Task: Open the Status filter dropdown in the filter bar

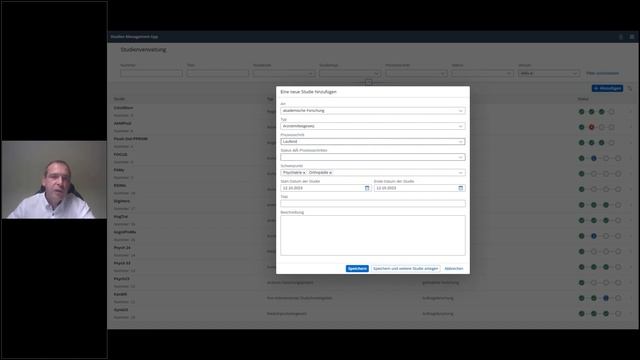Action: tap(483, 73)
